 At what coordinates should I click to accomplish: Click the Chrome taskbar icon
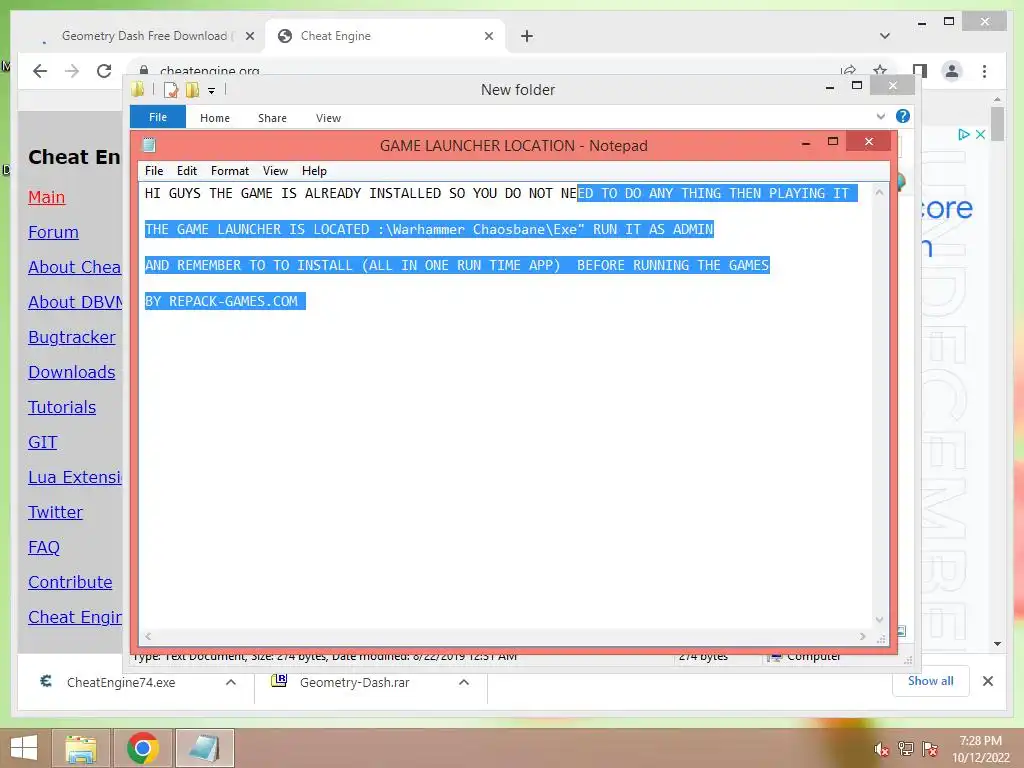pyautogui.click(x=142, y=748)
